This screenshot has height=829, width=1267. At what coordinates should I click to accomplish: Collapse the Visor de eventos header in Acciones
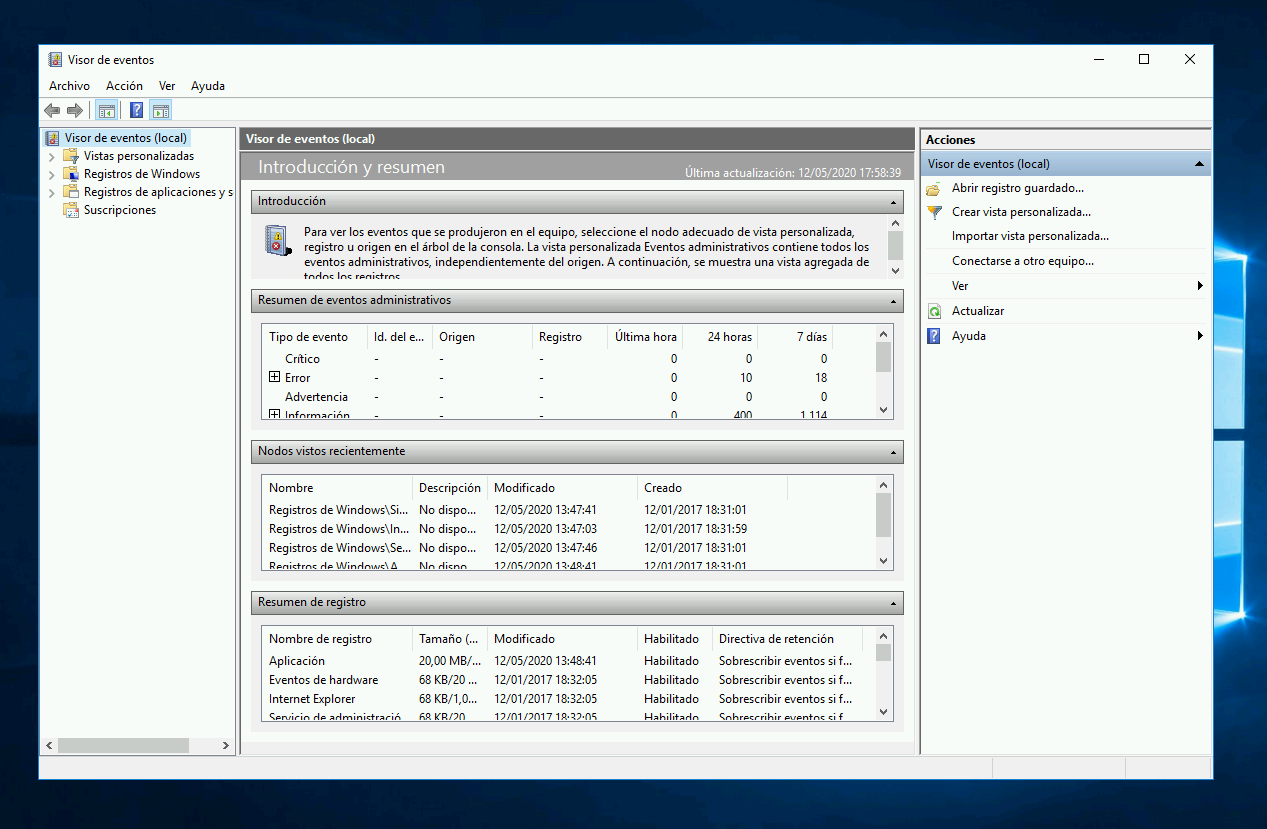click(x=1199, y=162)
